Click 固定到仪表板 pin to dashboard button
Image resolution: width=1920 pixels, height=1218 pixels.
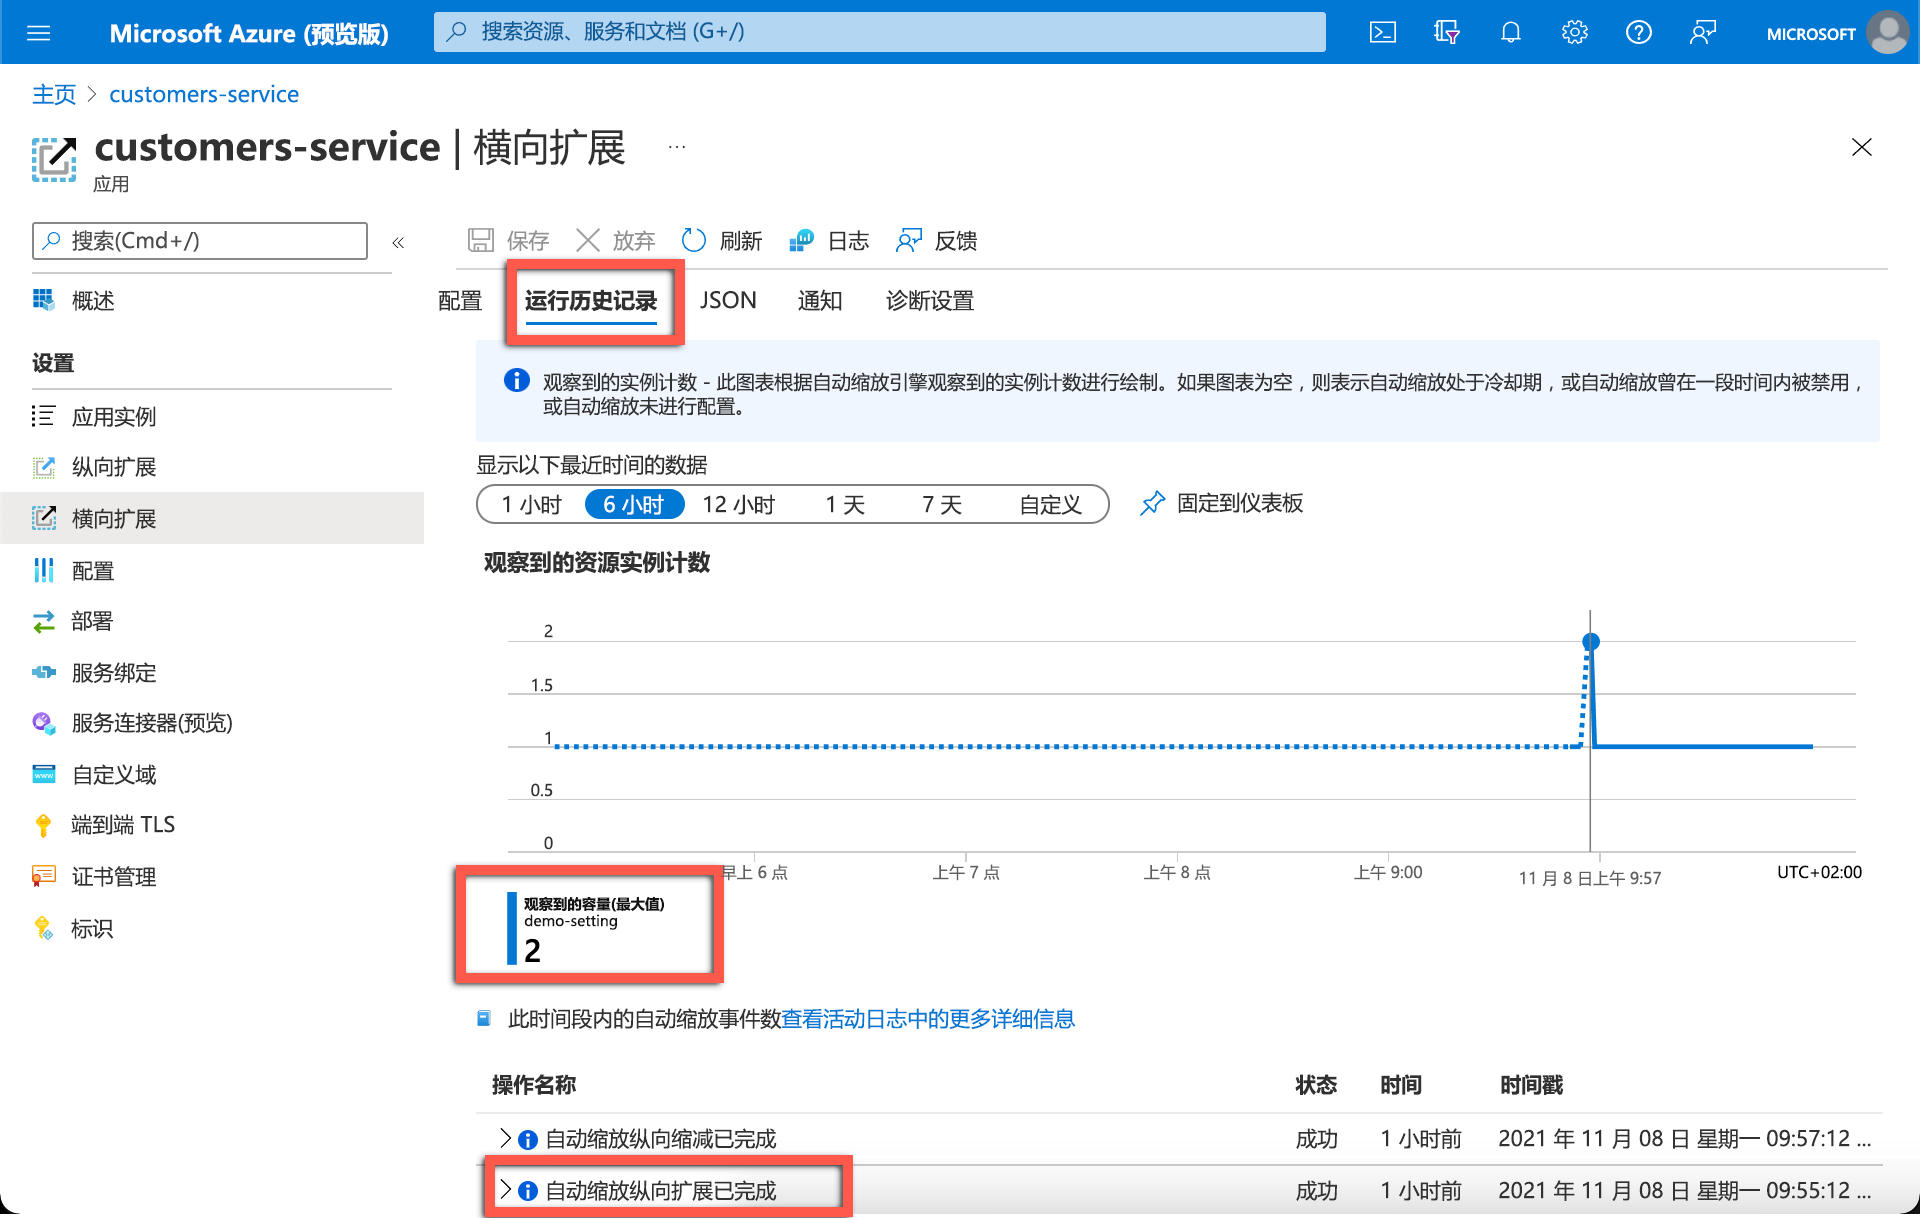click(x=1221, y=503)
